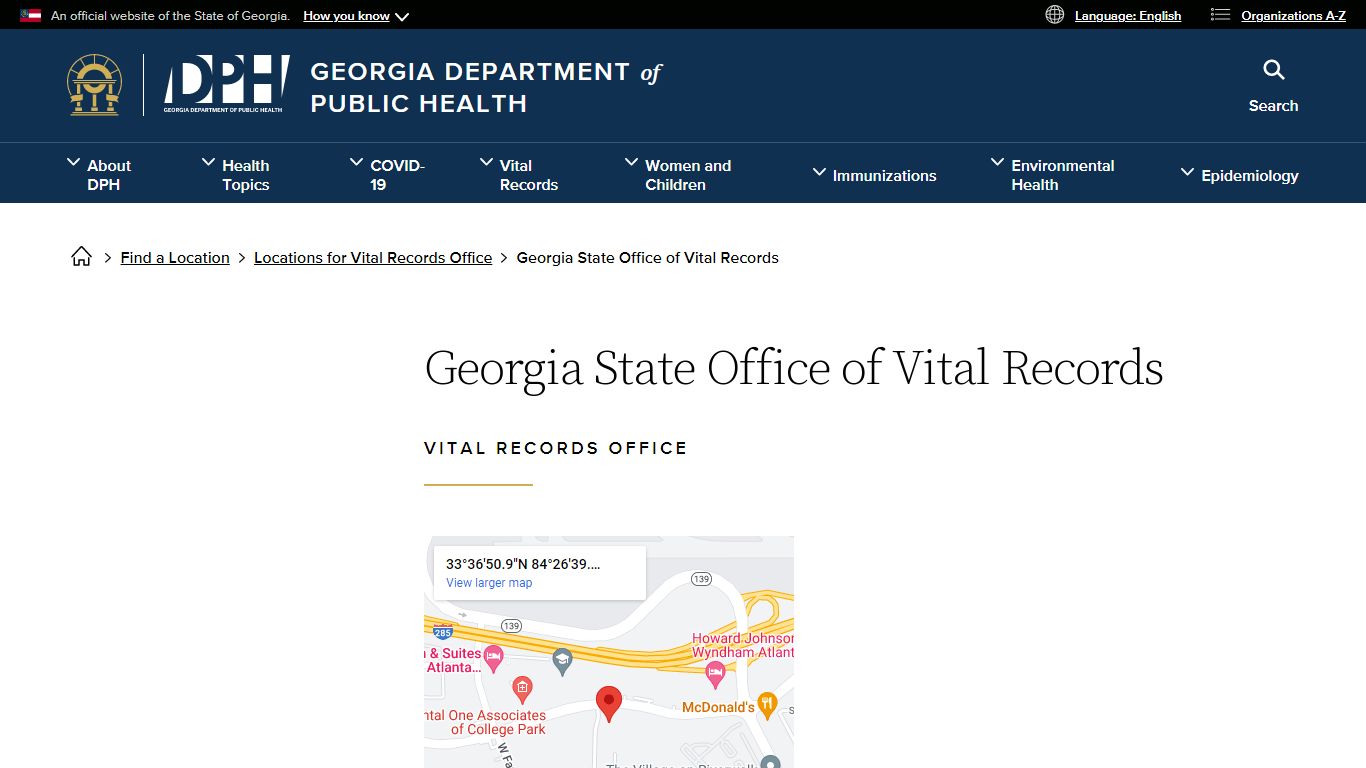Viewport: 1366px width, 768px height.
Task: Open the COVID-19 menu
Action: (397, 175)
